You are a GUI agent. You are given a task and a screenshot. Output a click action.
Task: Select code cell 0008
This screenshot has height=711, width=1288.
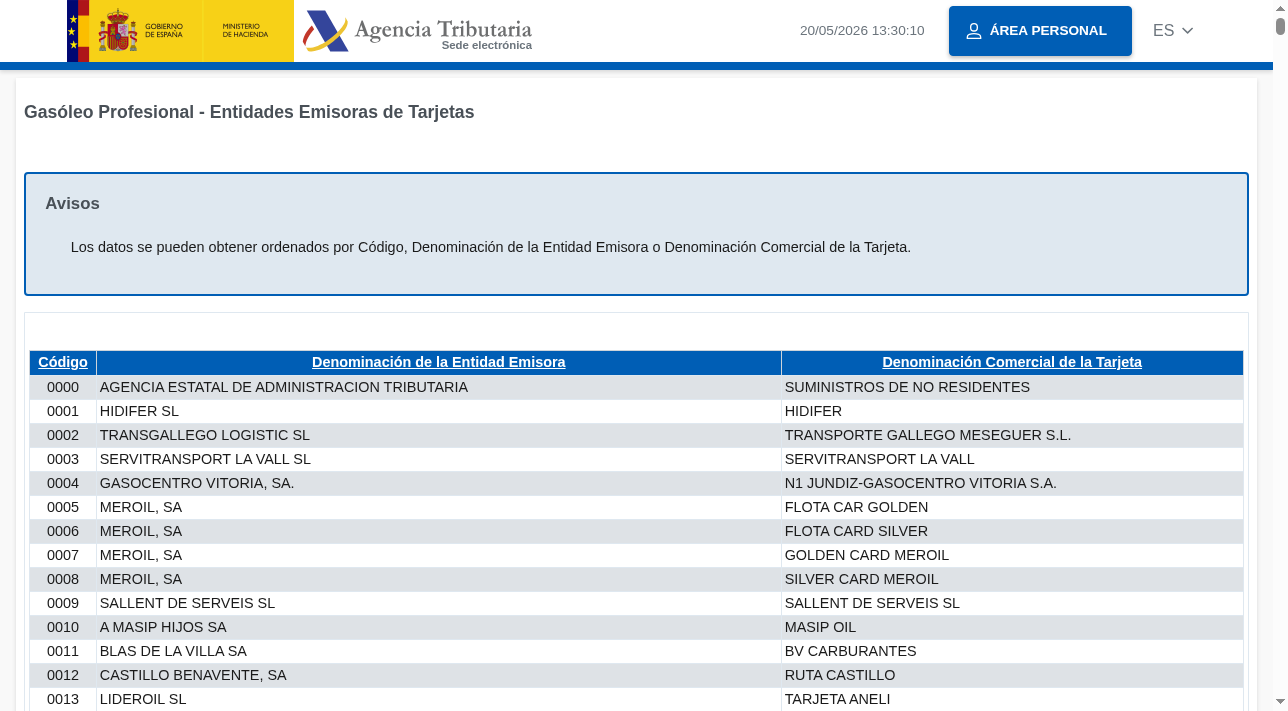63,579
